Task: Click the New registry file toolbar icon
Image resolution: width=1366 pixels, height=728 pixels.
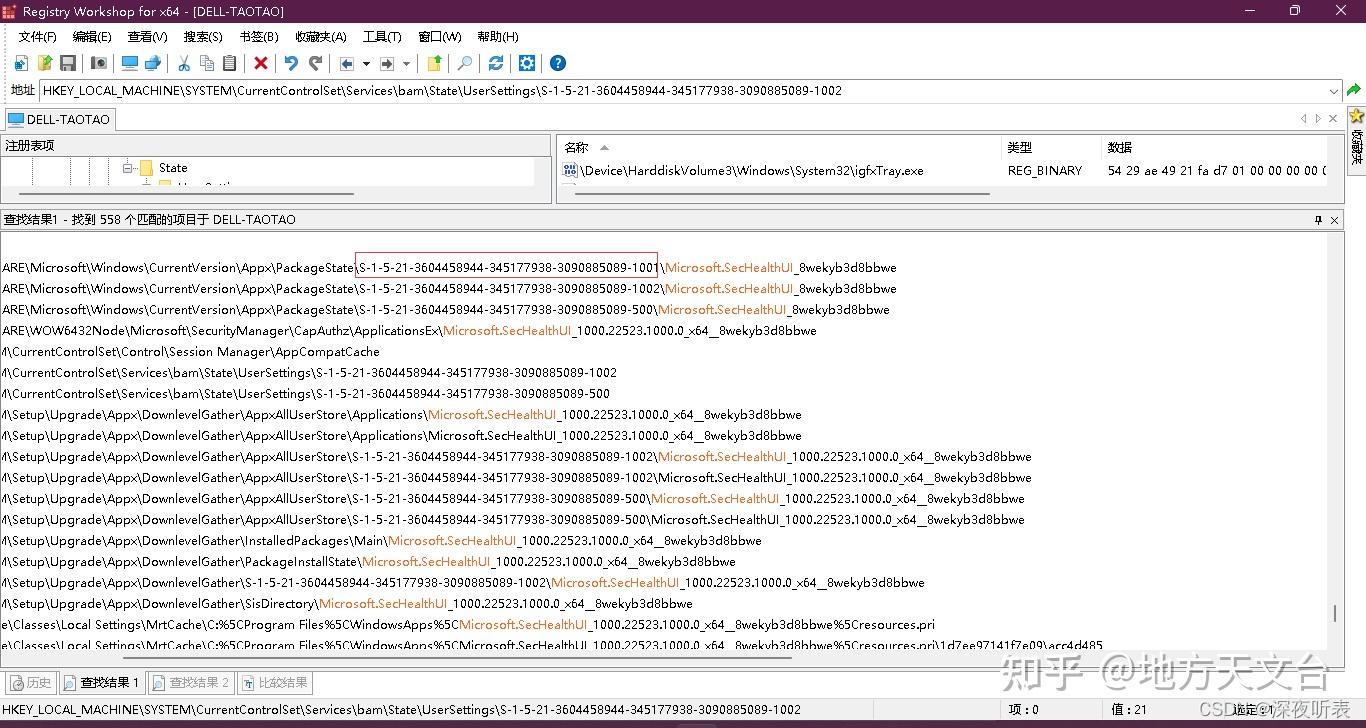Action: click(21, 63)
